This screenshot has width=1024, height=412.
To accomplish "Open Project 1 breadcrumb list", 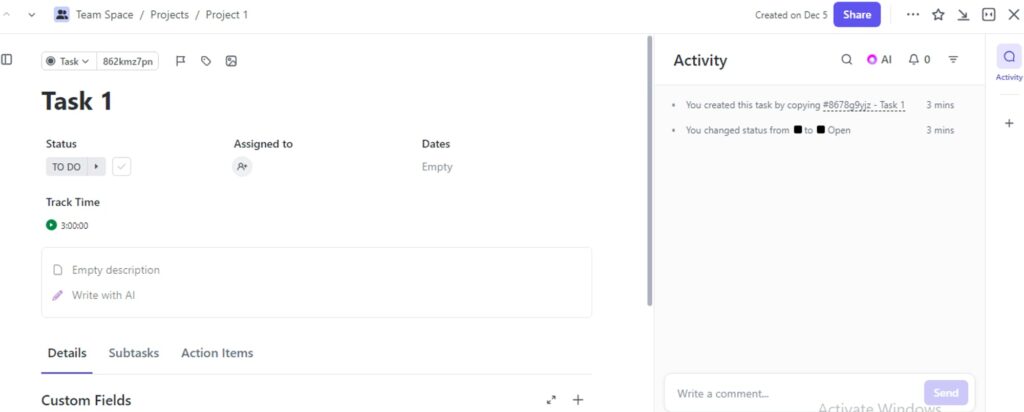I will [x=227, y=14].
